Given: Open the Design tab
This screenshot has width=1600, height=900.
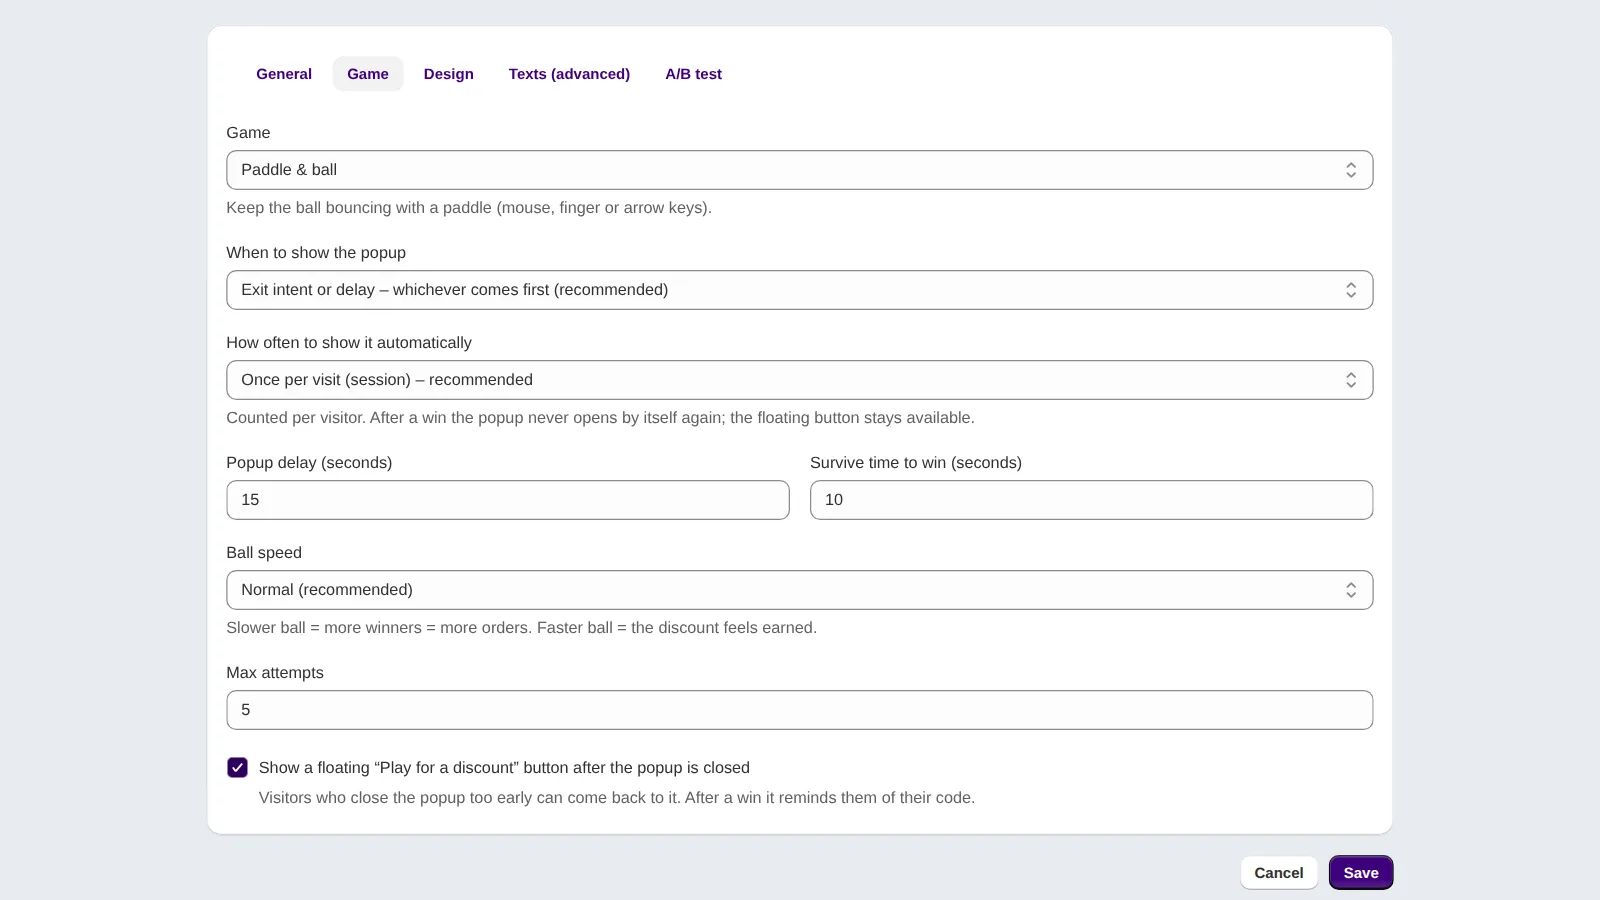Looking at the screenshot, I should [x=449, y=74].
